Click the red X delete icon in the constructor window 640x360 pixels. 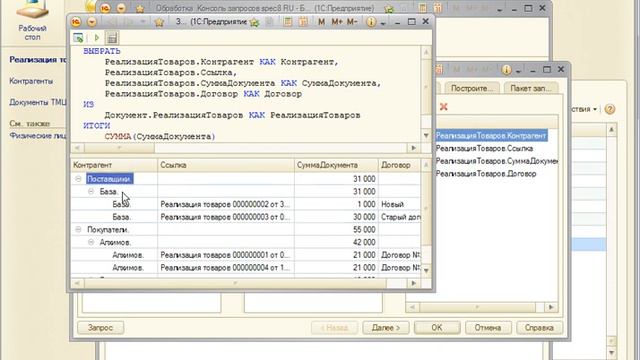click(x=444, y=107)
